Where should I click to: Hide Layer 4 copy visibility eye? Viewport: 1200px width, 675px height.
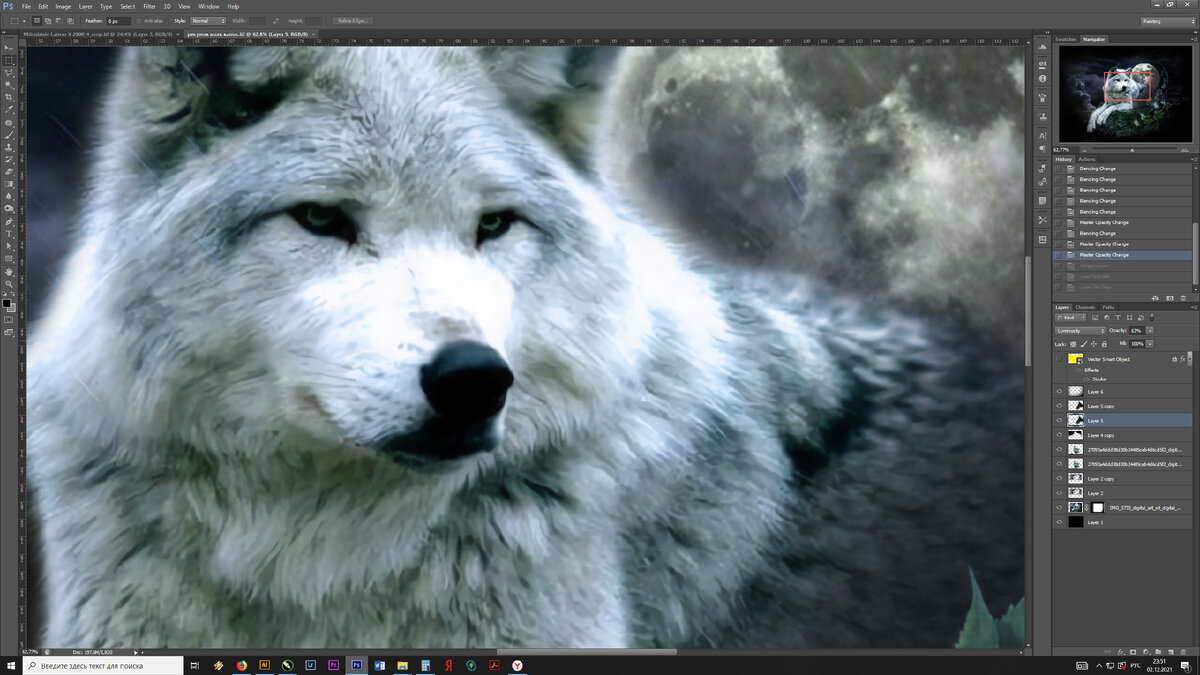[1059, 435]
